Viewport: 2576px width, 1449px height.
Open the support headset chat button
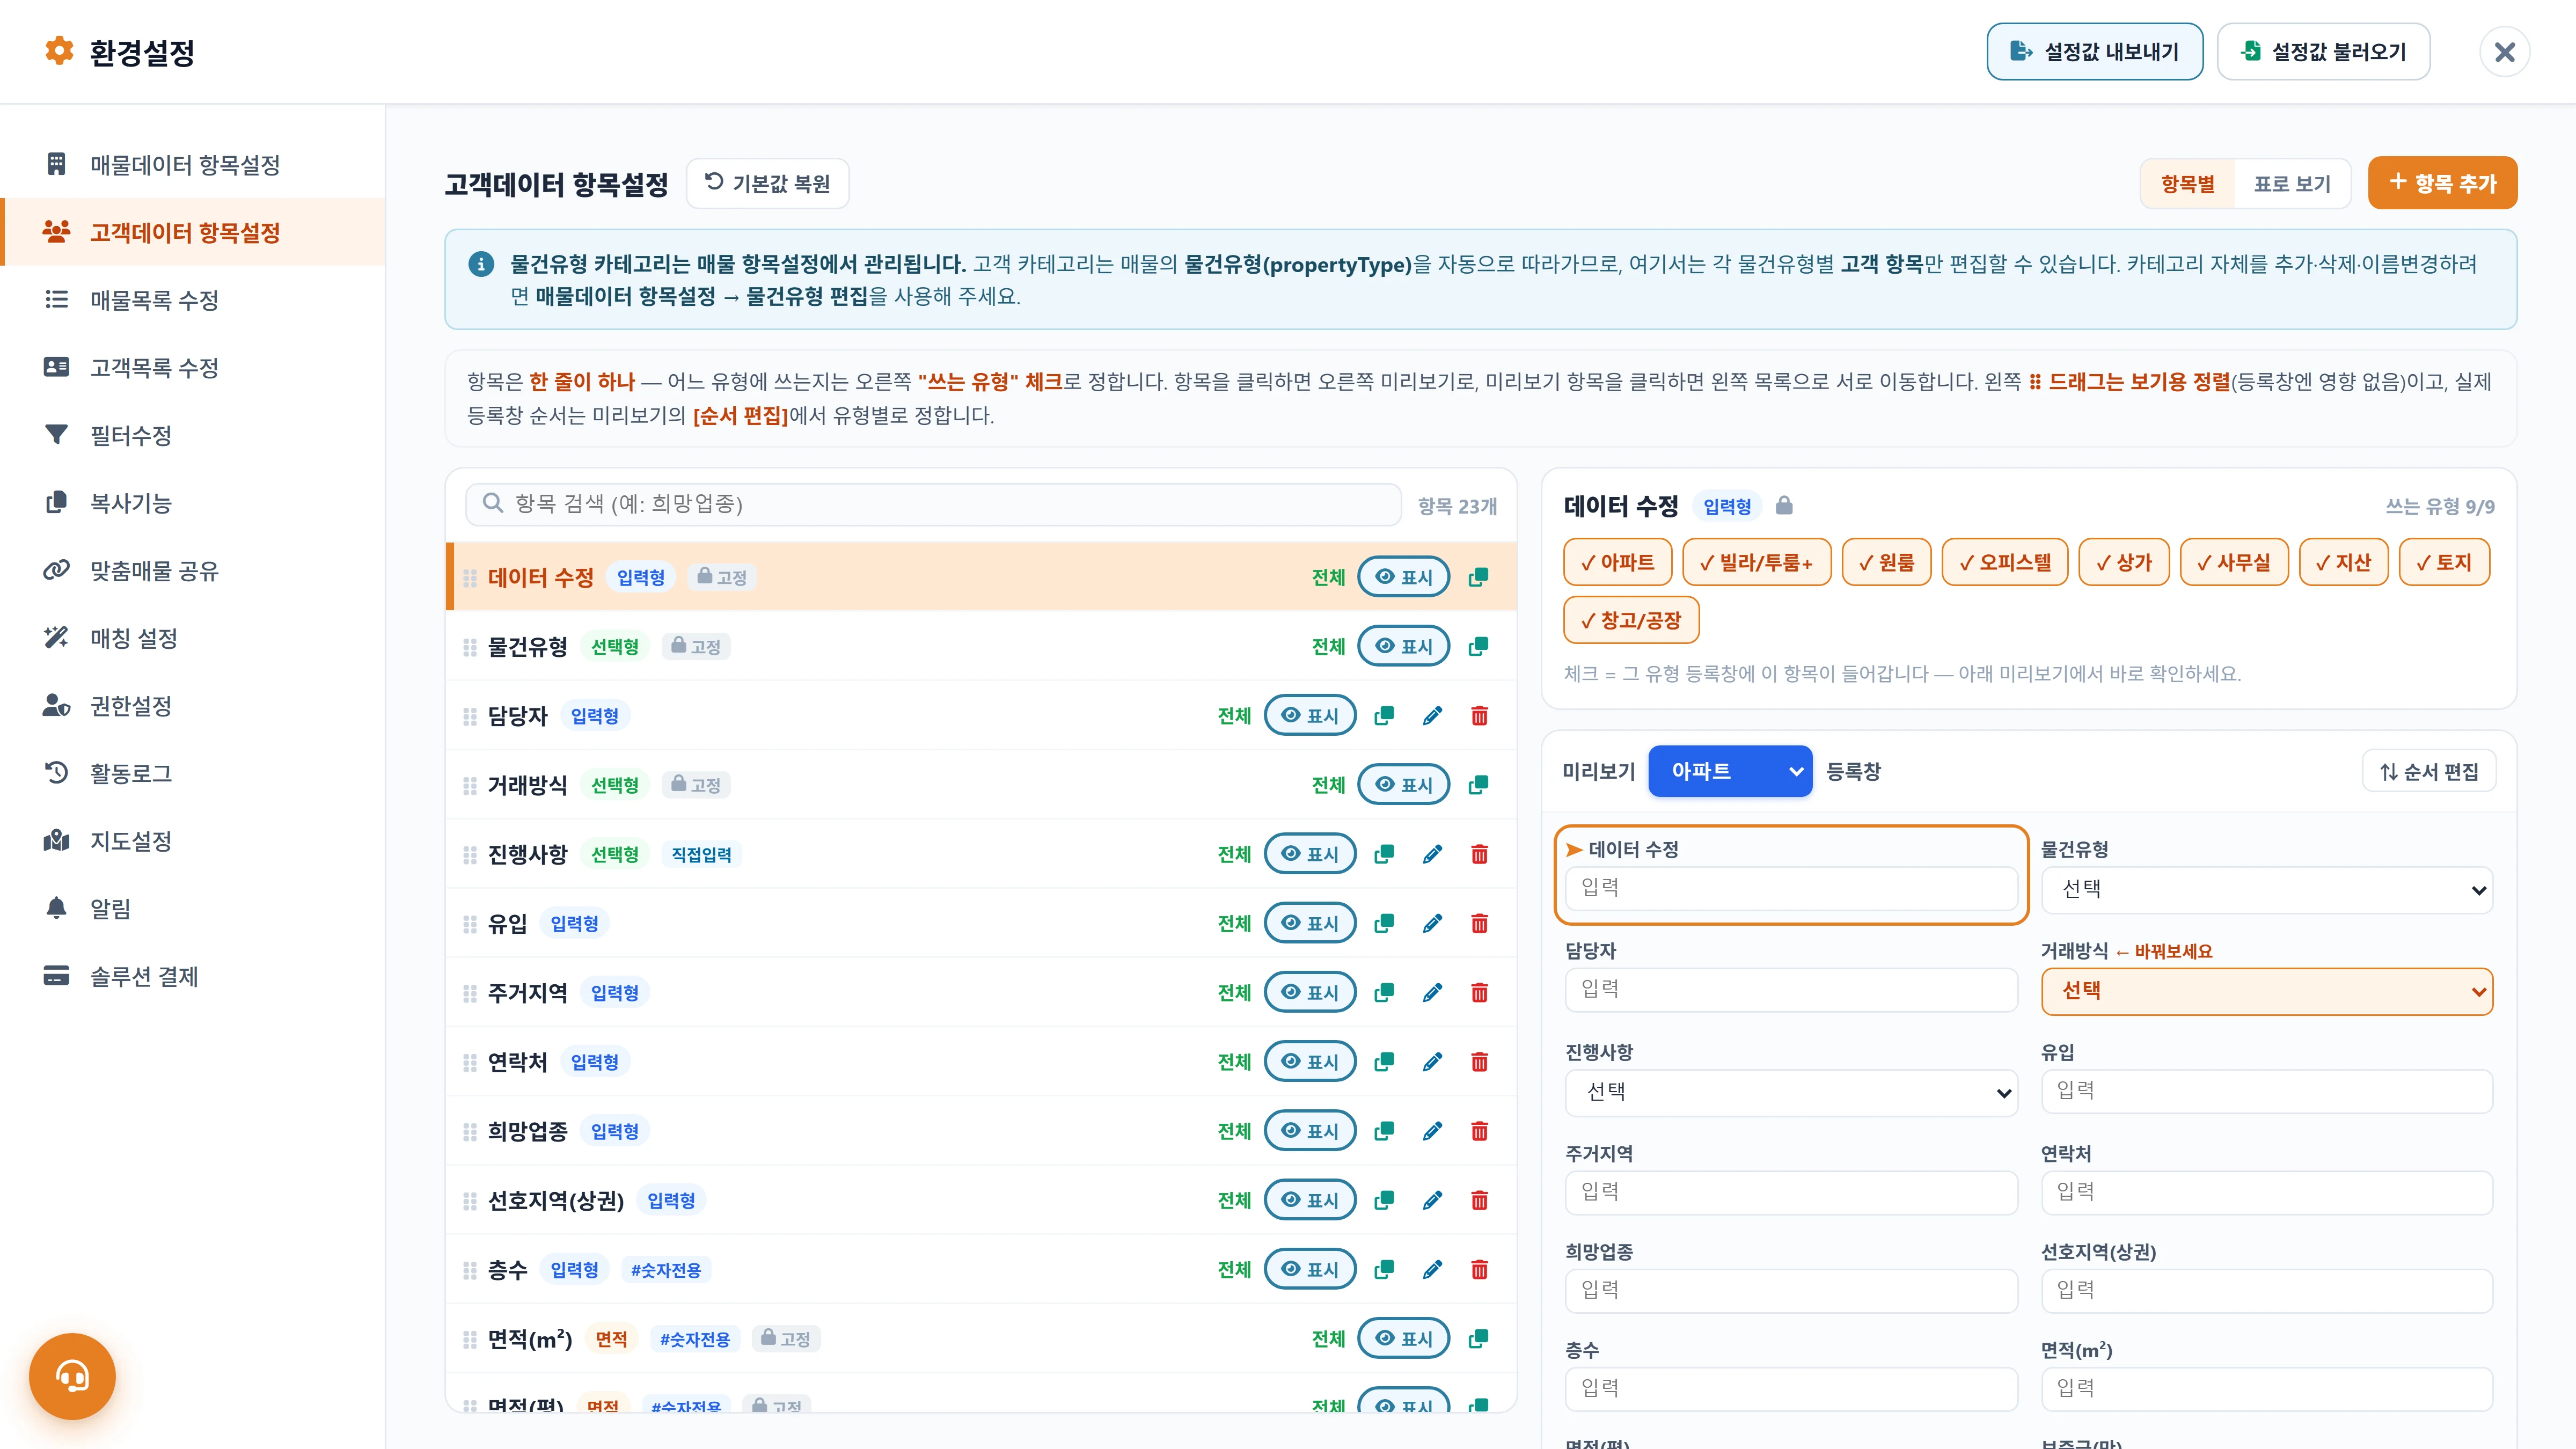pos(72,1376)
